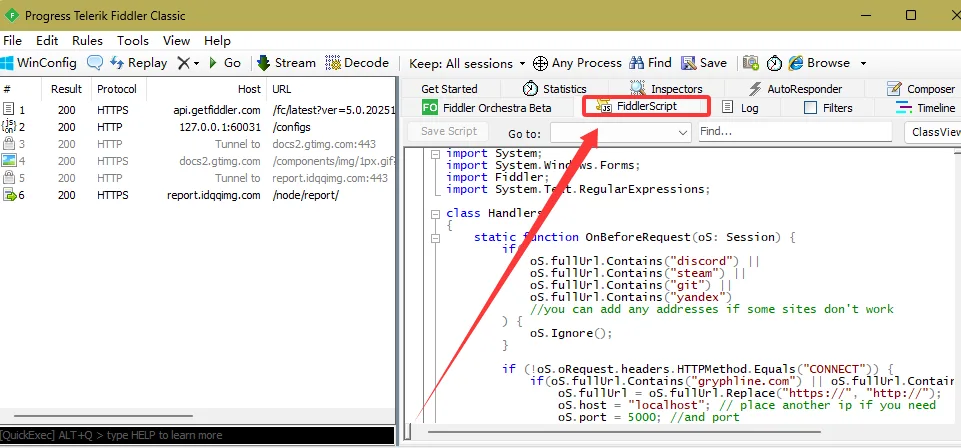This screenshot has width=961, height=448.
Task: Collapse the class Handlers block
Action: click(x=435, y=215)
